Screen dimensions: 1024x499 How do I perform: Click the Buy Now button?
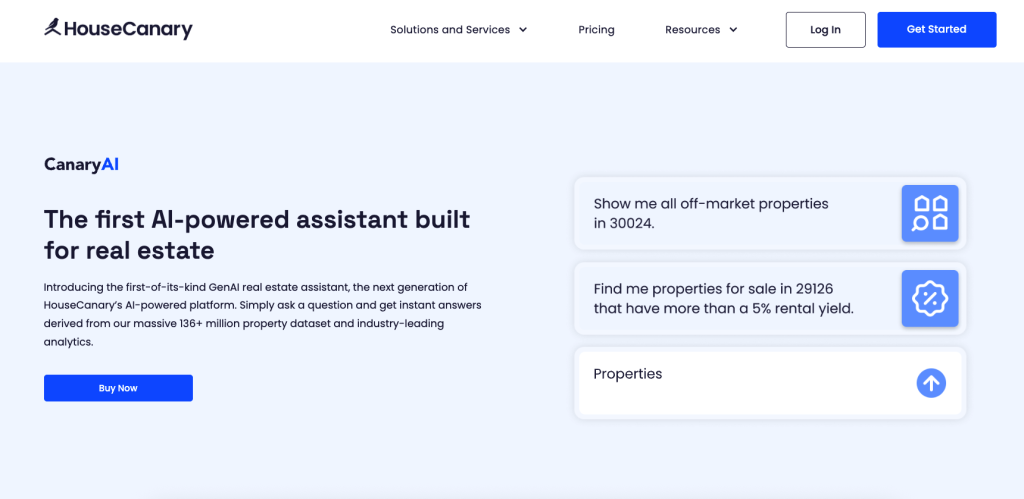[118, 388]
